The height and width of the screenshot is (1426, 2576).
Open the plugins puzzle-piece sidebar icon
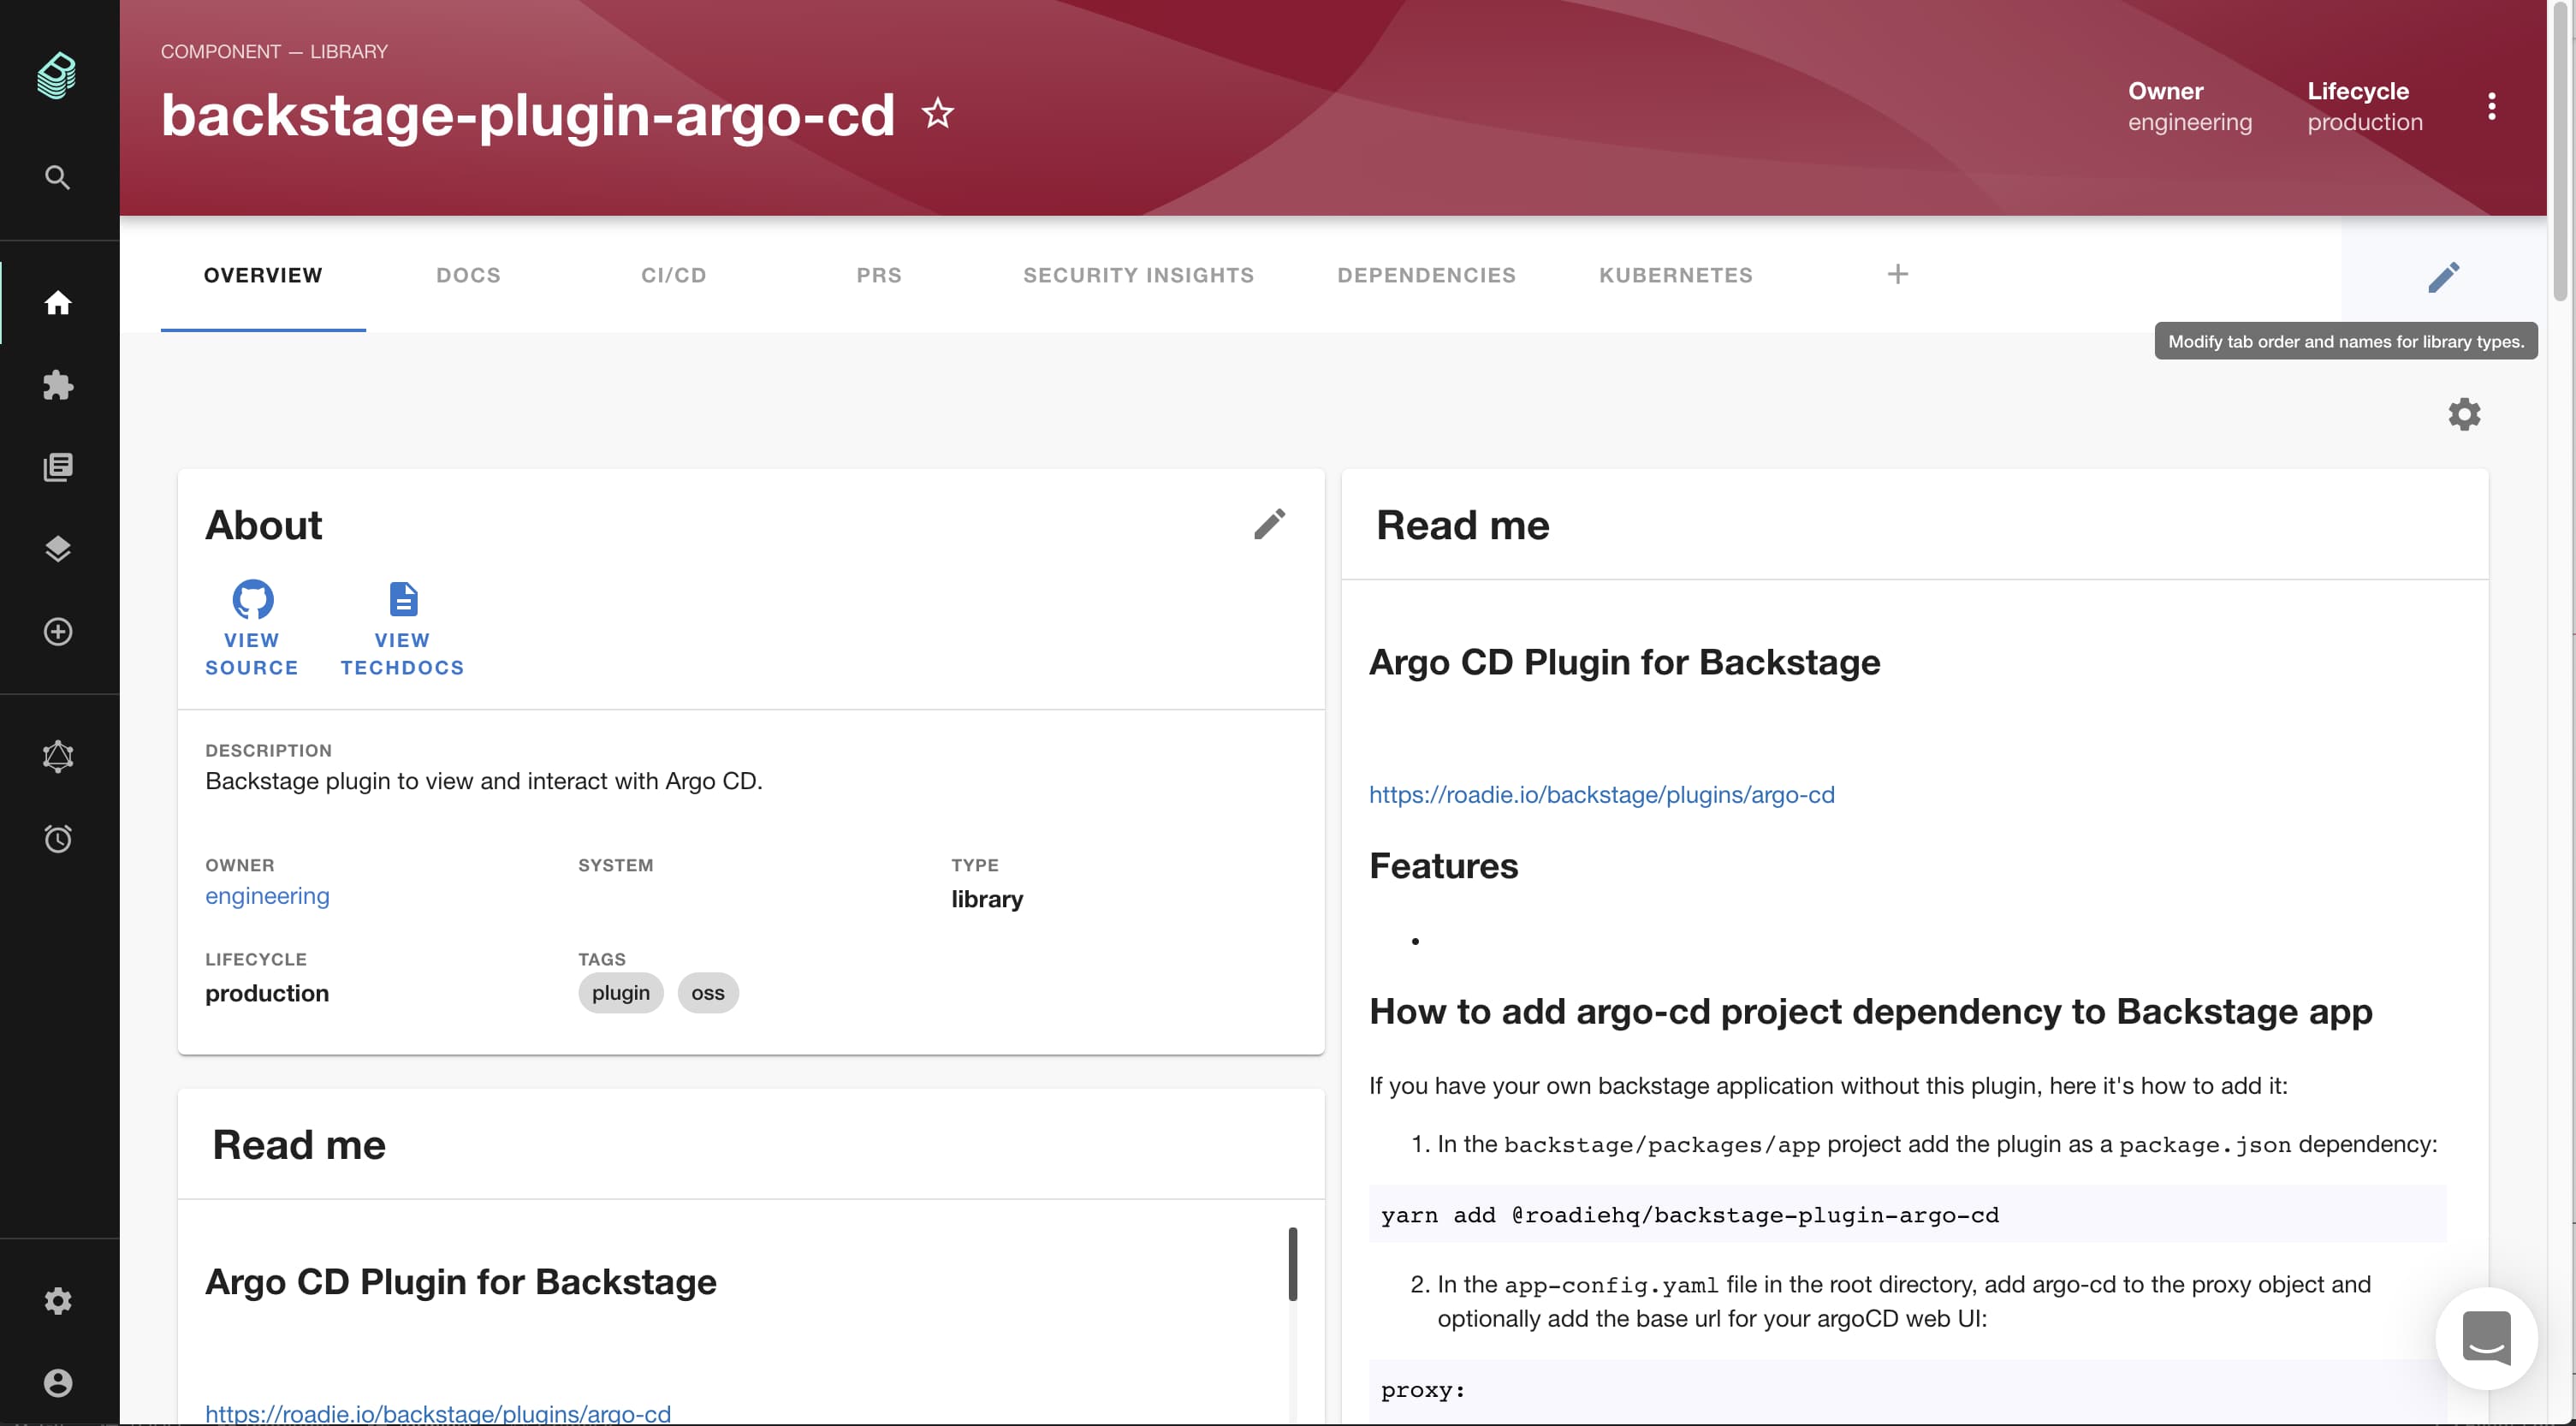point(58,385)
